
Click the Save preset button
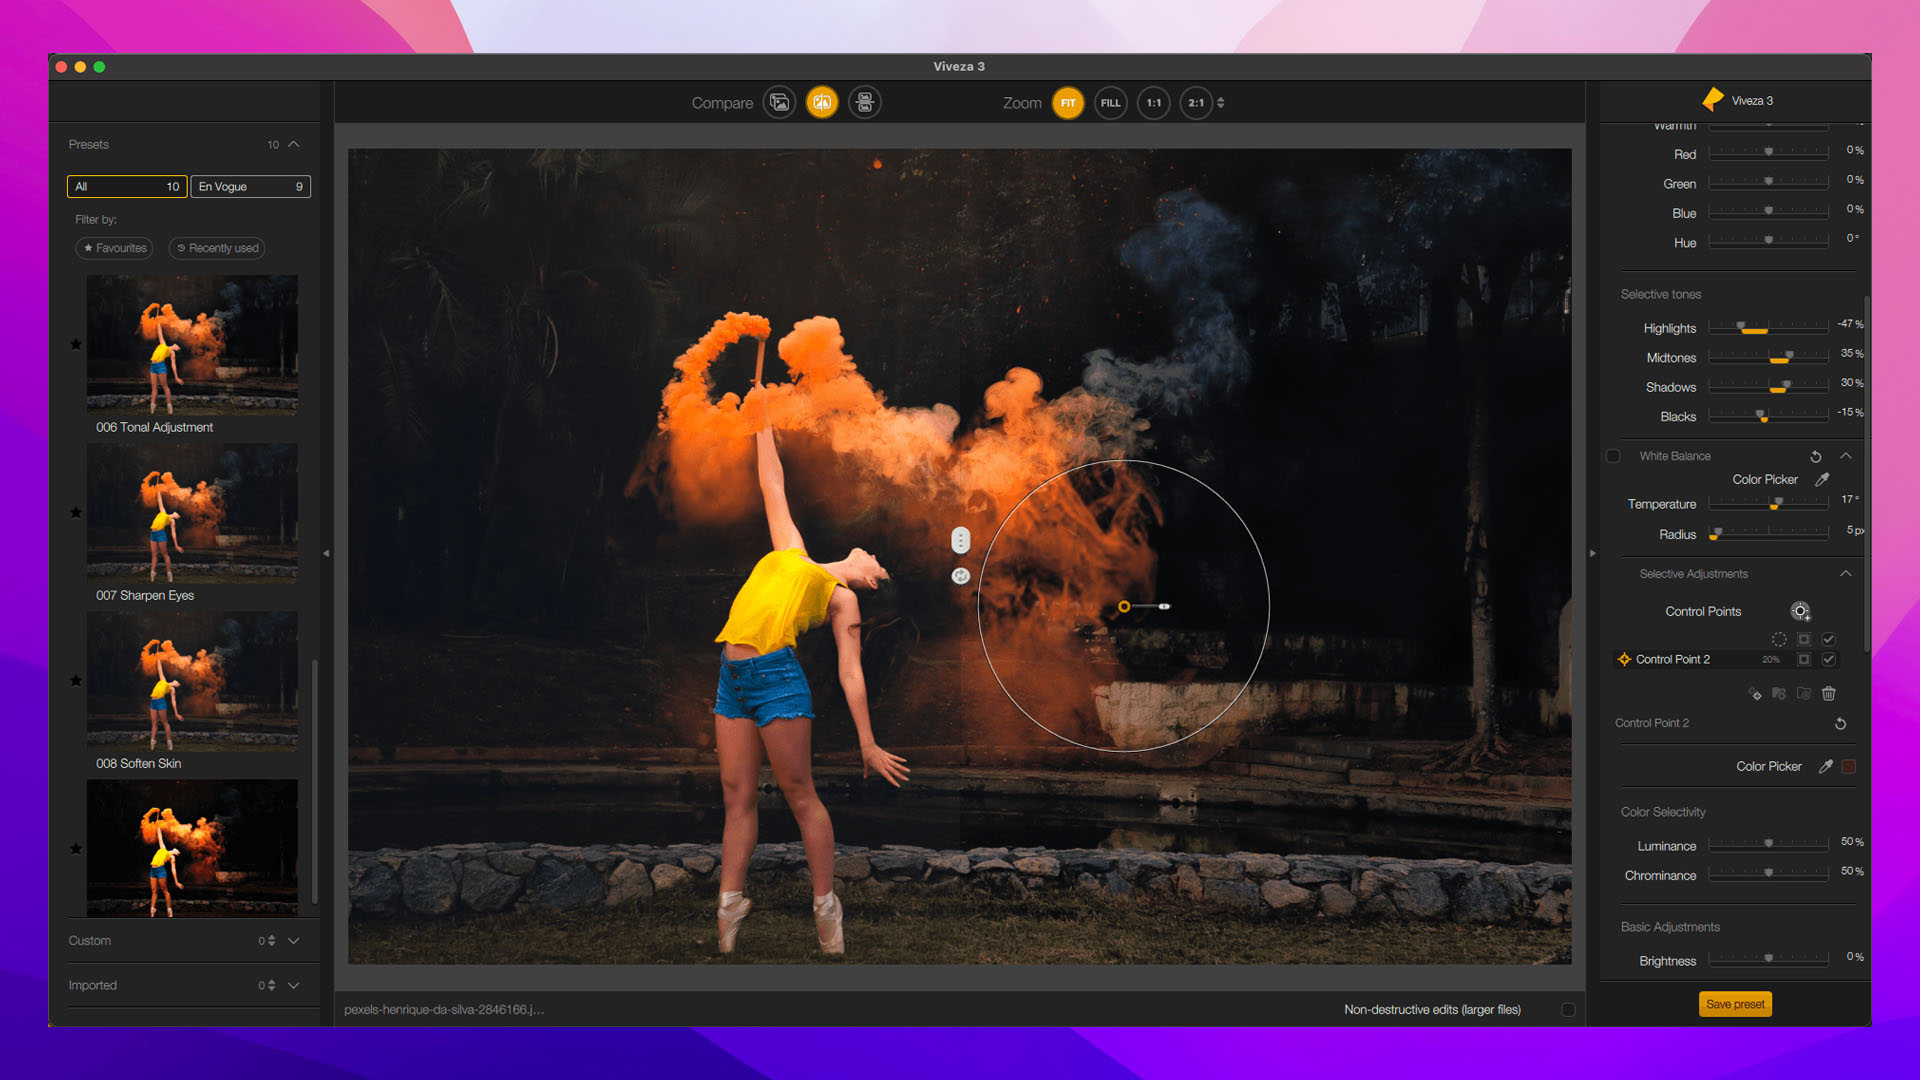coord(1735,1004)
